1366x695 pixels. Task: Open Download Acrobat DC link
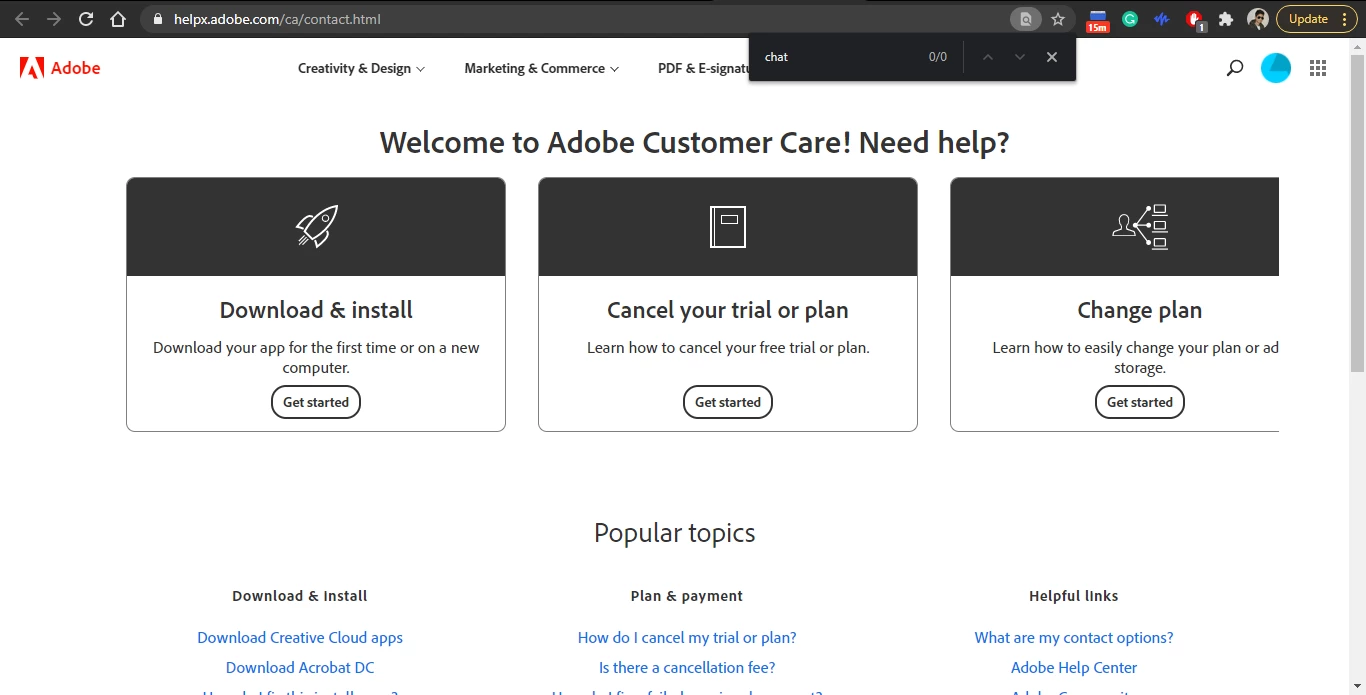(x=300, y=667)
